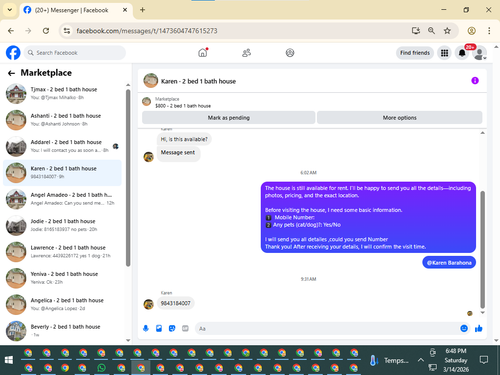The height and width of the screenshot is (375, 500).
Task: Open the Groups icon in top navigation
Action: [290, 53]
